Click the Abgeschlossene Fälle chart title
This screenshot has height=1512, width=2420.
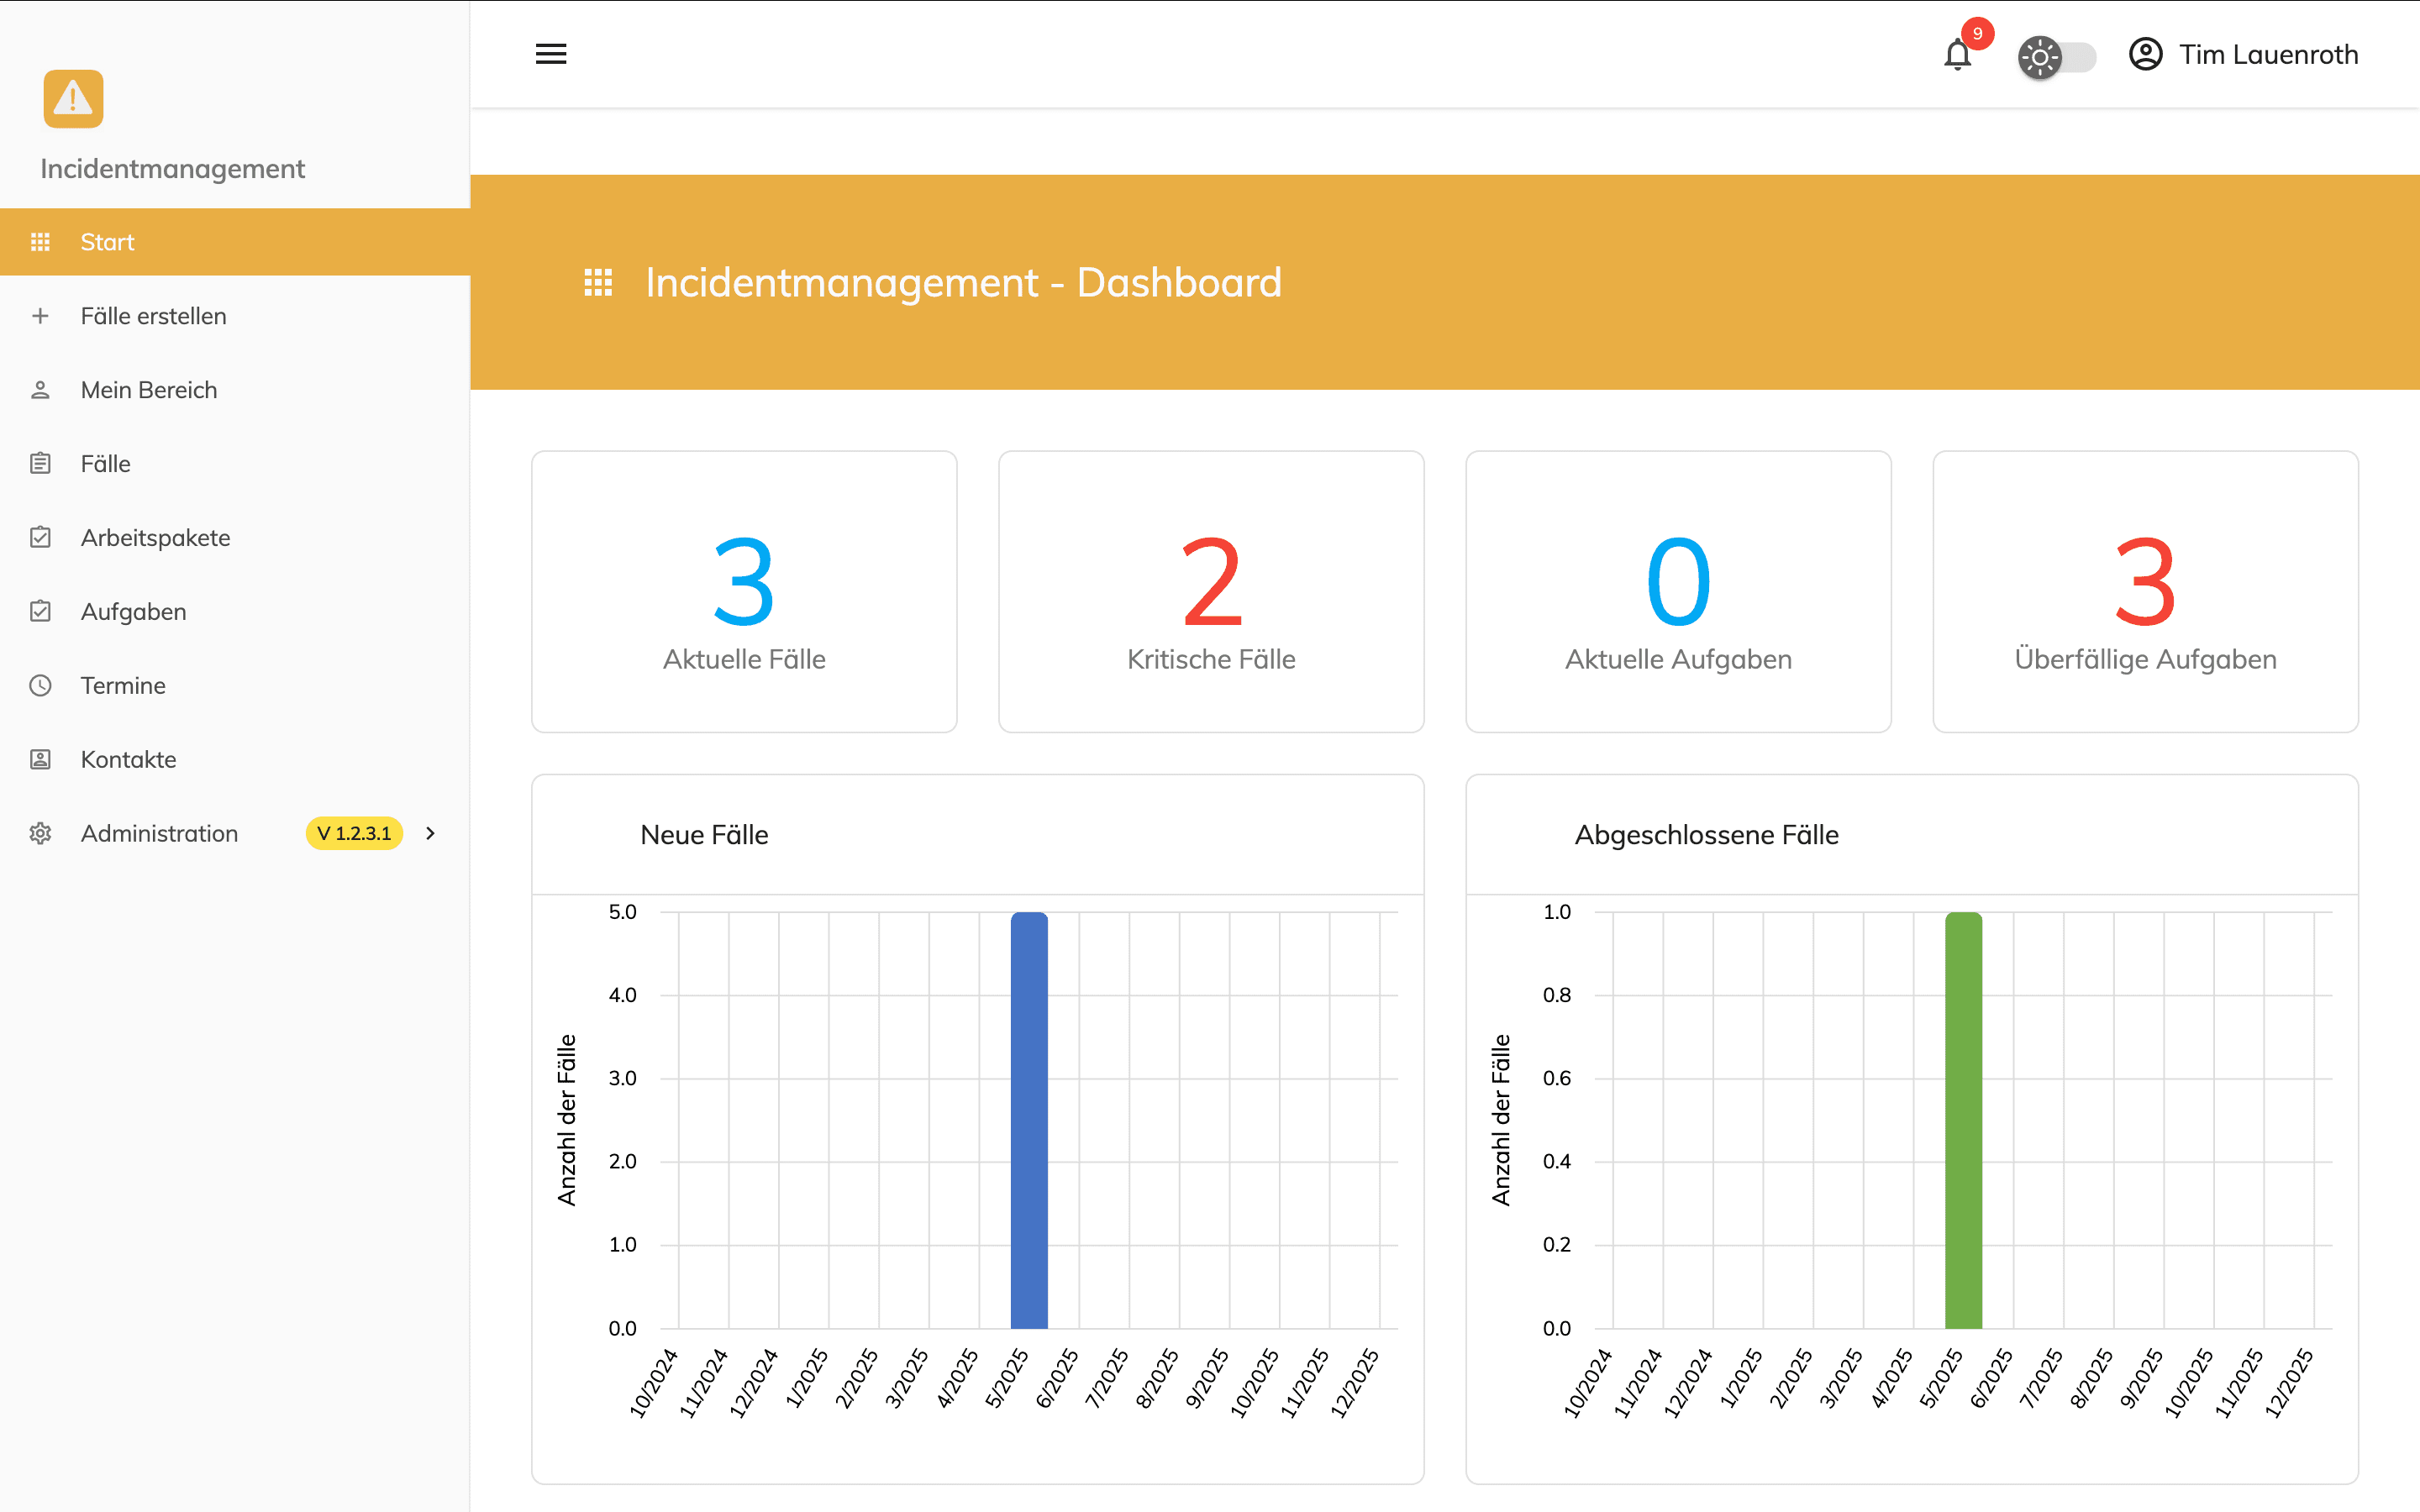pyautogui.click(x=1706, y=835)
